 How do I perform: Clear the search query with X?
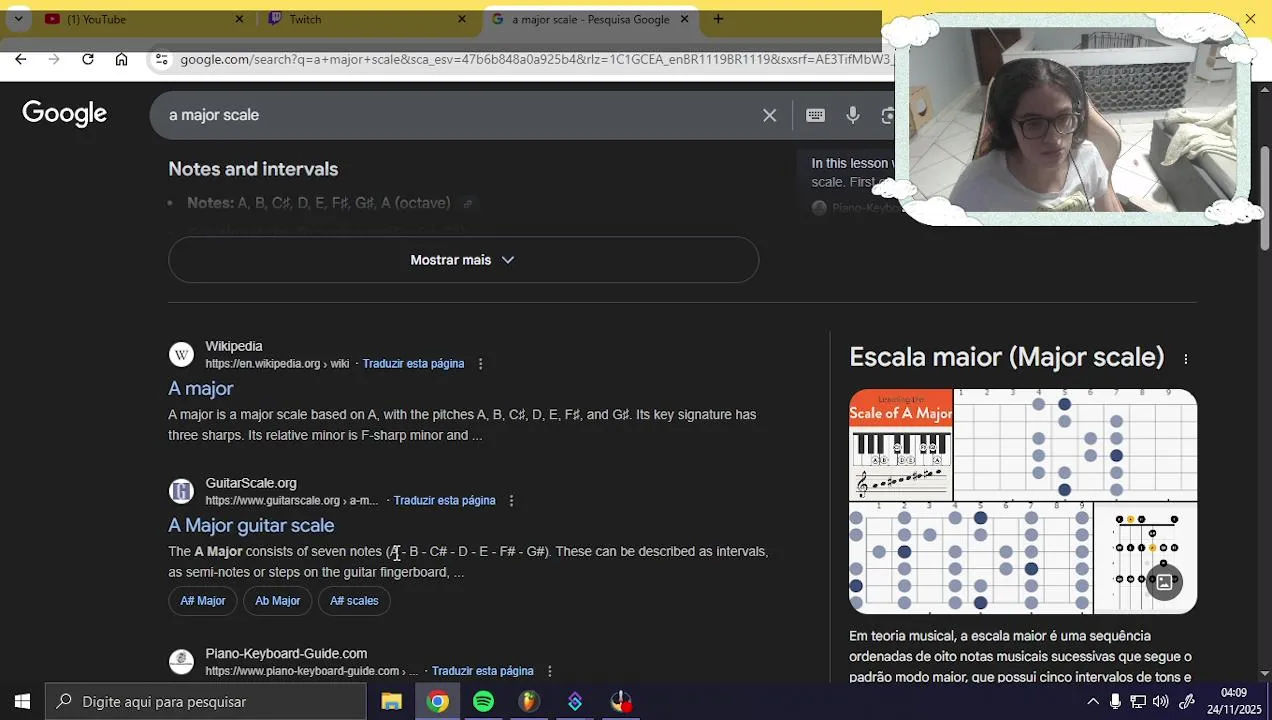(770, 115)
